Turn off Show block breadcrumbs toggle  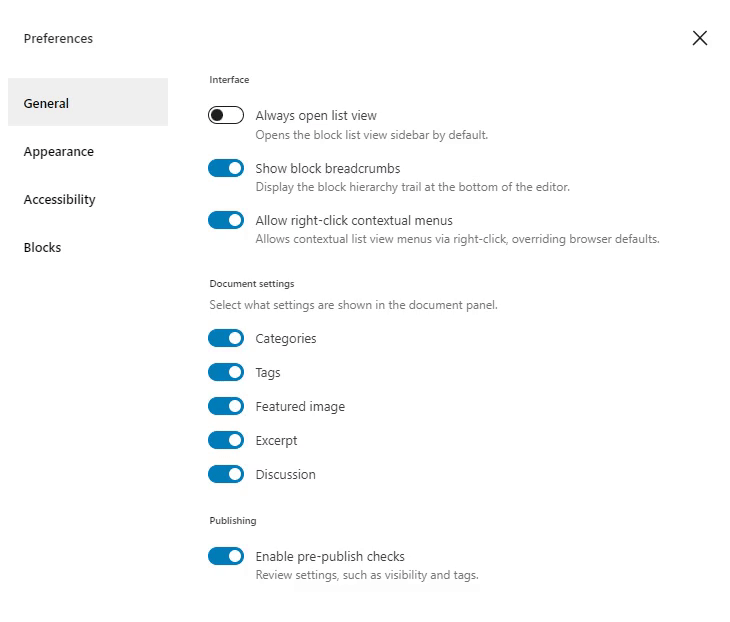226,168
